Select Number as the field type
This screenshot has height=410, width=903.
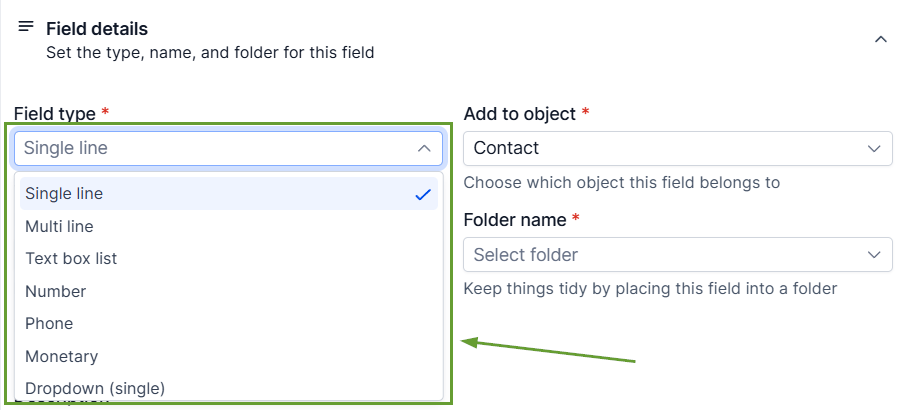(x=56, y=291)
